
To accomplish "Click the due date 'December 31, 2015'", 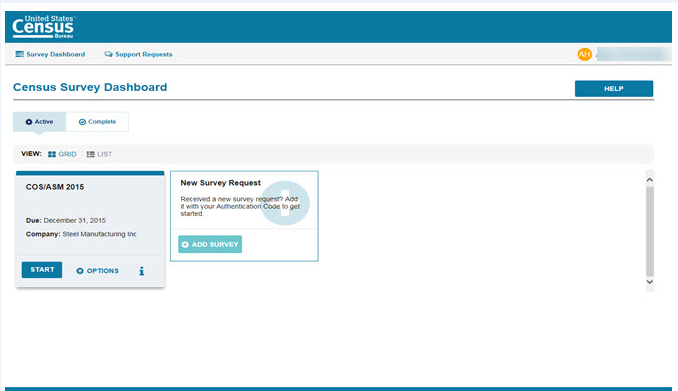I will pos(75,220).
